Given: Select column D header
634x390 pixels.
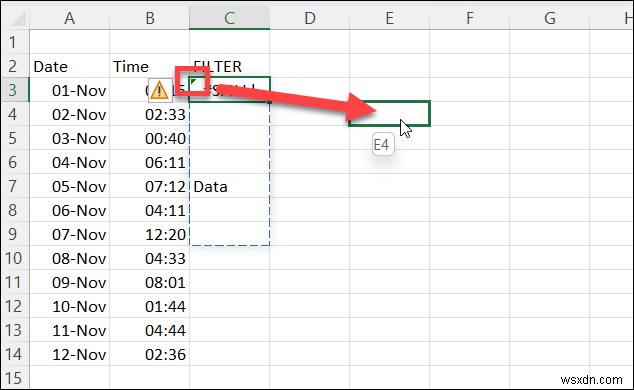Looking at the screenshot, I should click(309, 18).
